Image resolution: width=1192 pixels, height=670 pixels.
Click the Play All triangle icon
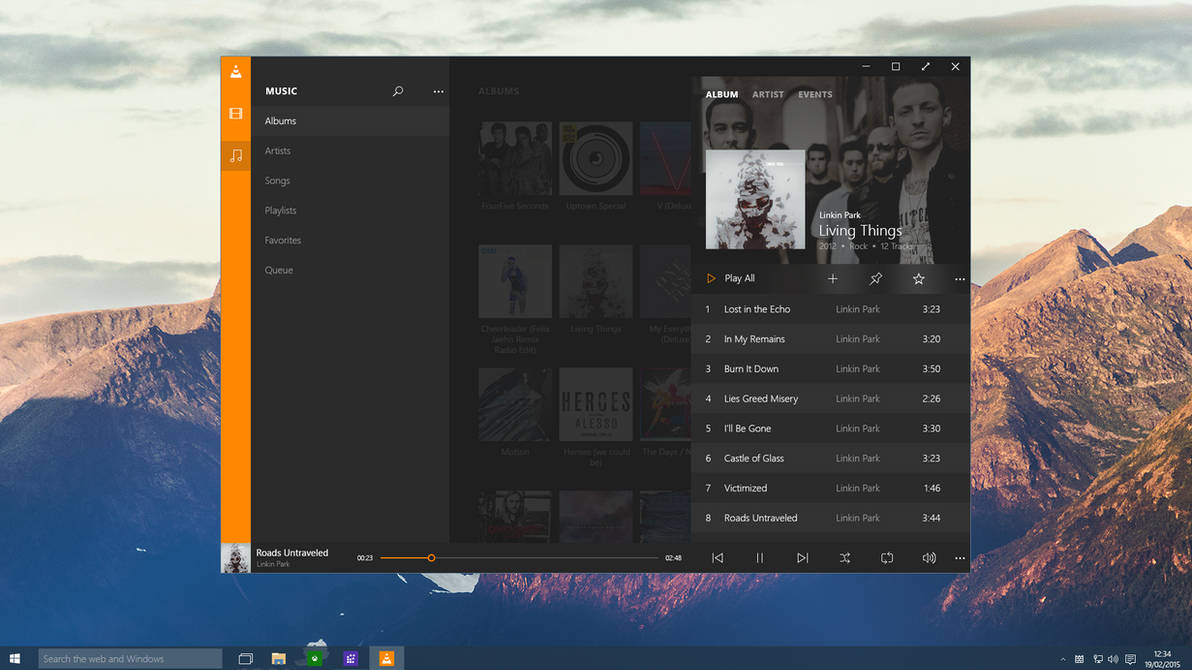pyautogui.click(x=711, y=278)
